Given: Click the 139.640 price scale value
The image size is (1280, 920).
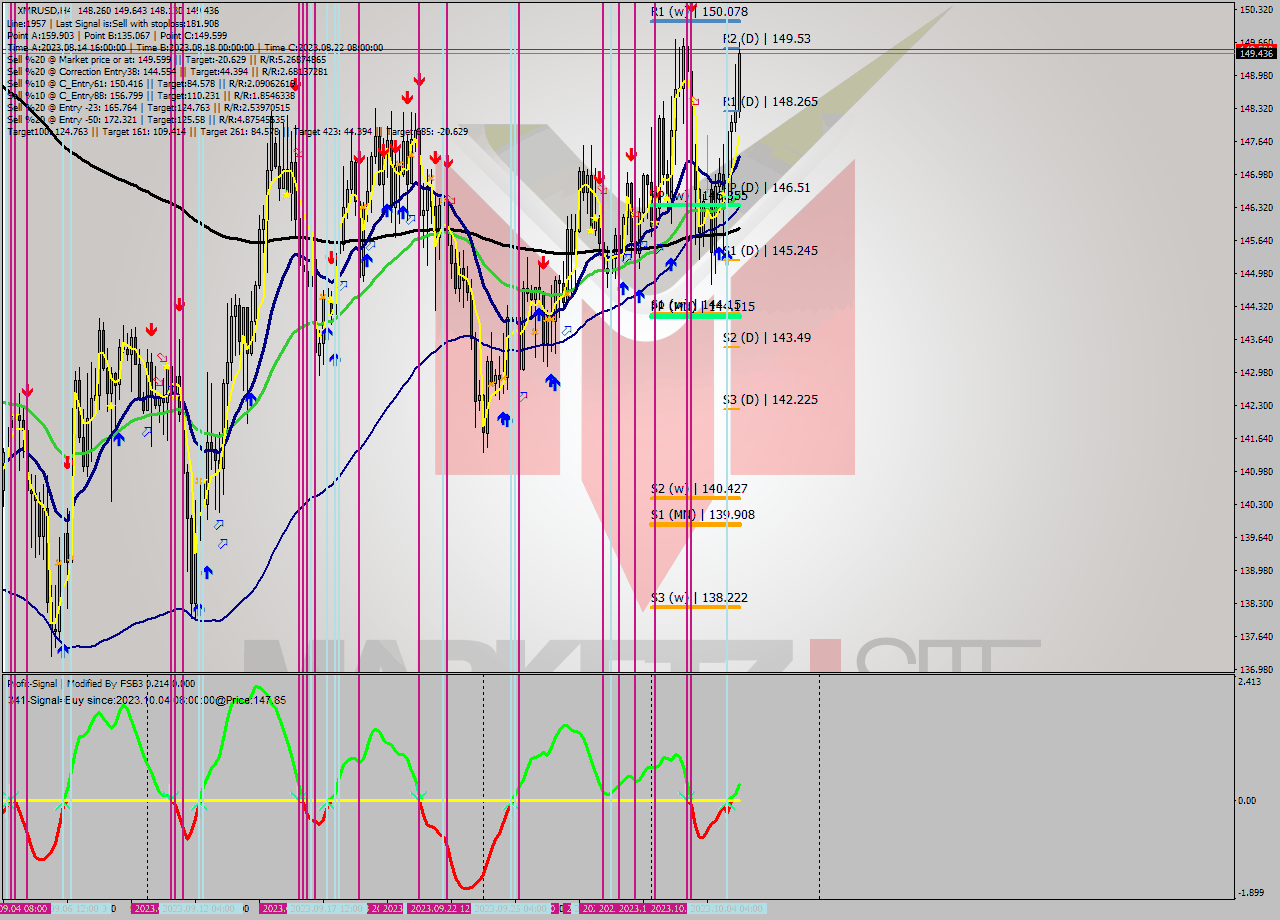Looking at the screenshot, I should tap(1256, 538).
